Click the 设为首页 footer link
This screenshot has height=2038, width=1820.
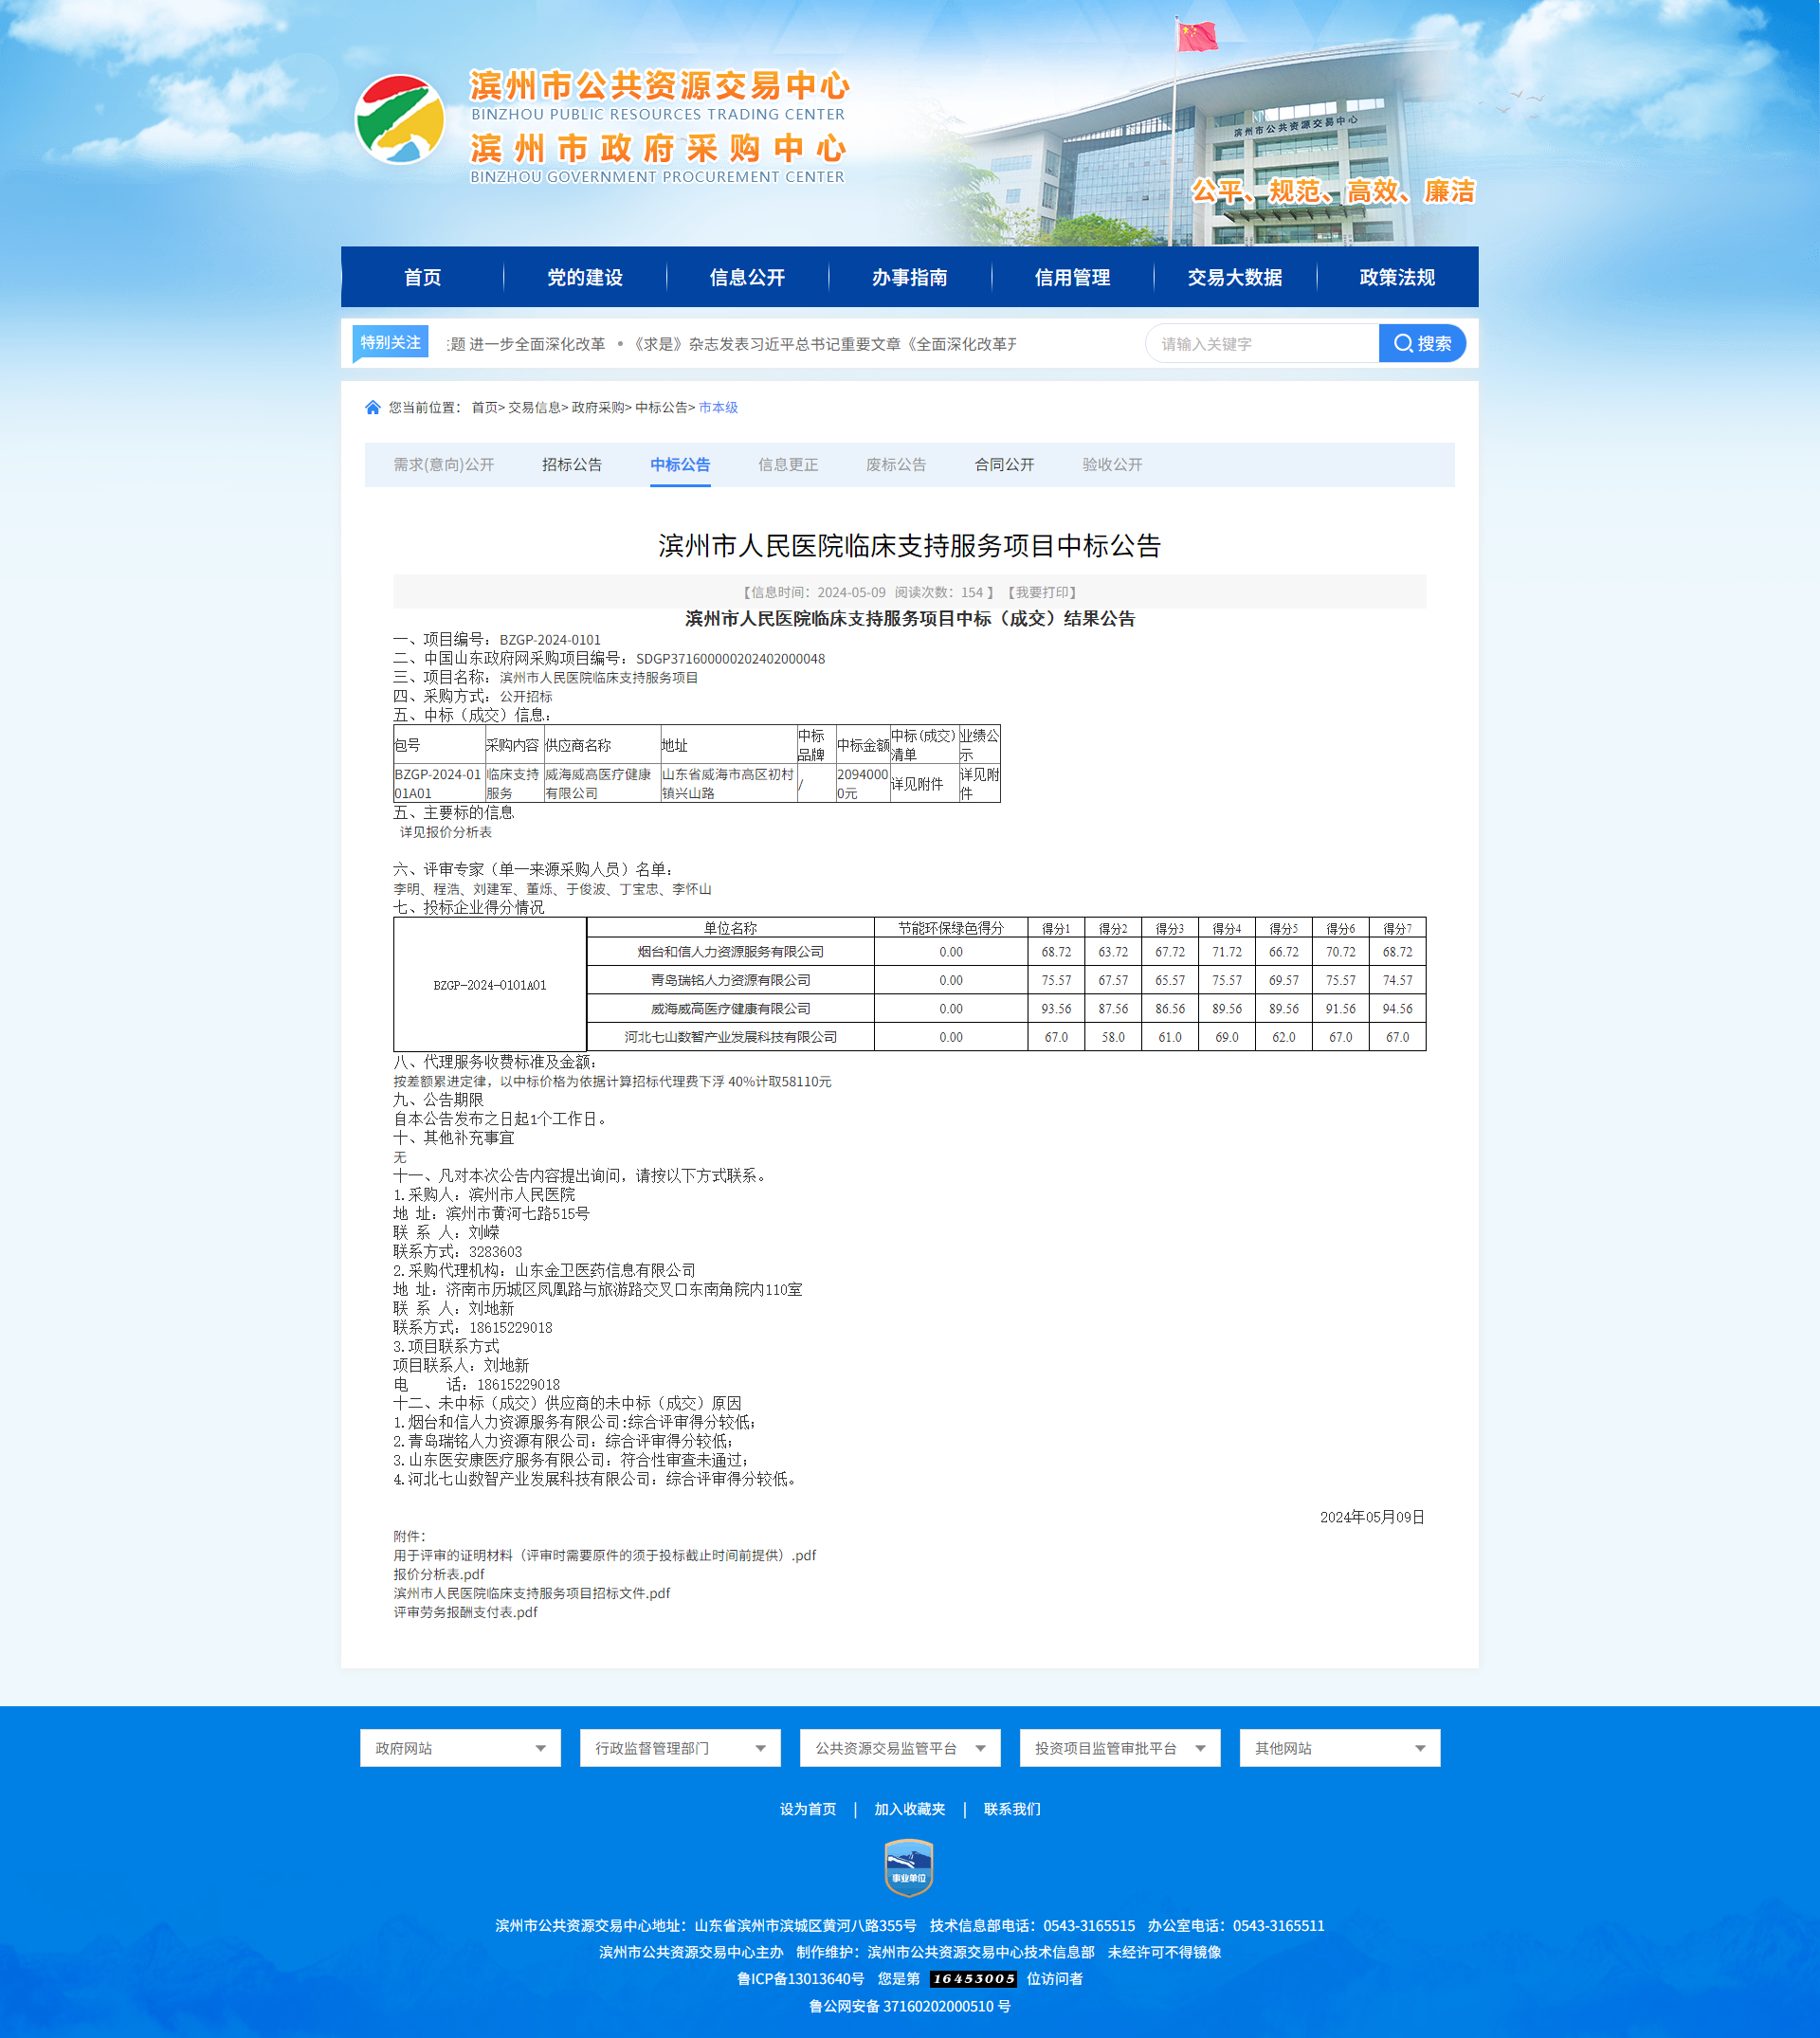(808, 1809)
